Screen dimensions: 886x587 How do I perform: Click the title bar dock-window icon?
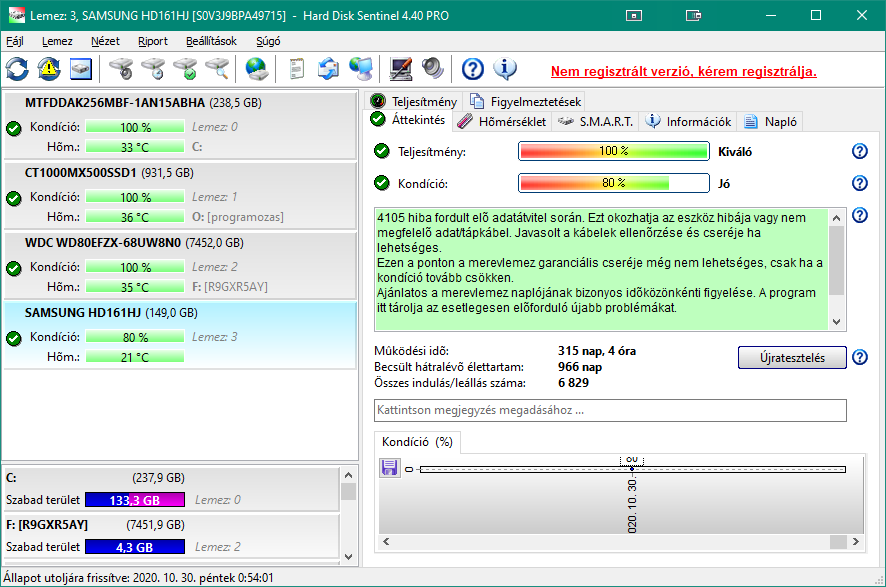(693, 16)
